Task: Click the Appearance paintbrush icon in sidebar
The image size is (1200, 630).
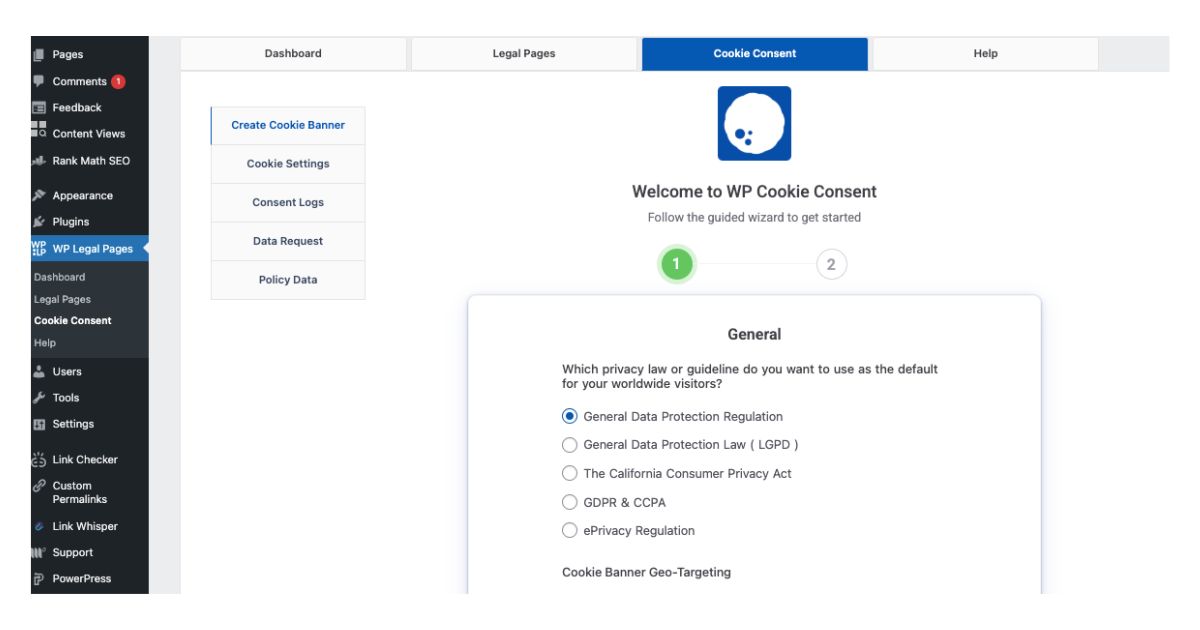Action: (x=39, y=196)
